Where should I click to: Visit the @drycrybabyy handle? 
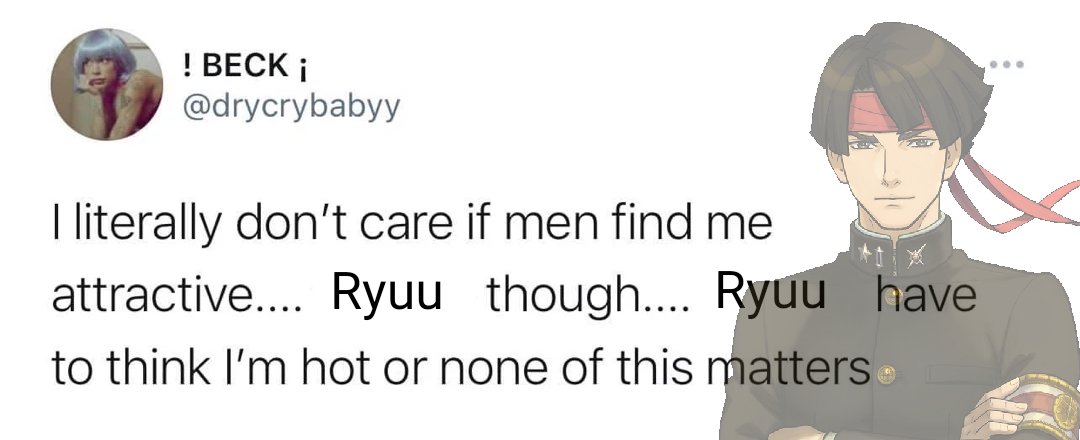click(x=290, y=107)
